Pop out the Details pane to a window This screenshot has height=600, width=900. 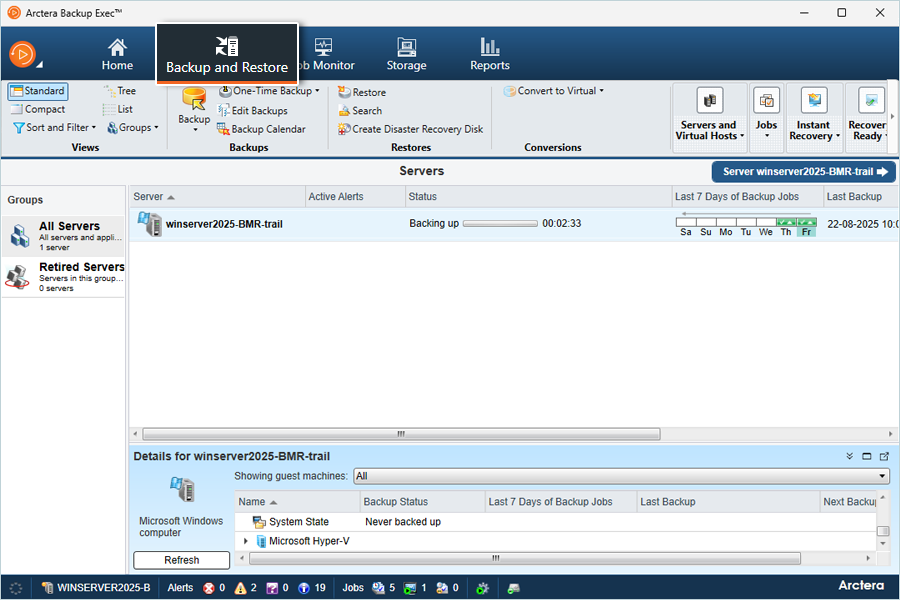pos(884,456)
